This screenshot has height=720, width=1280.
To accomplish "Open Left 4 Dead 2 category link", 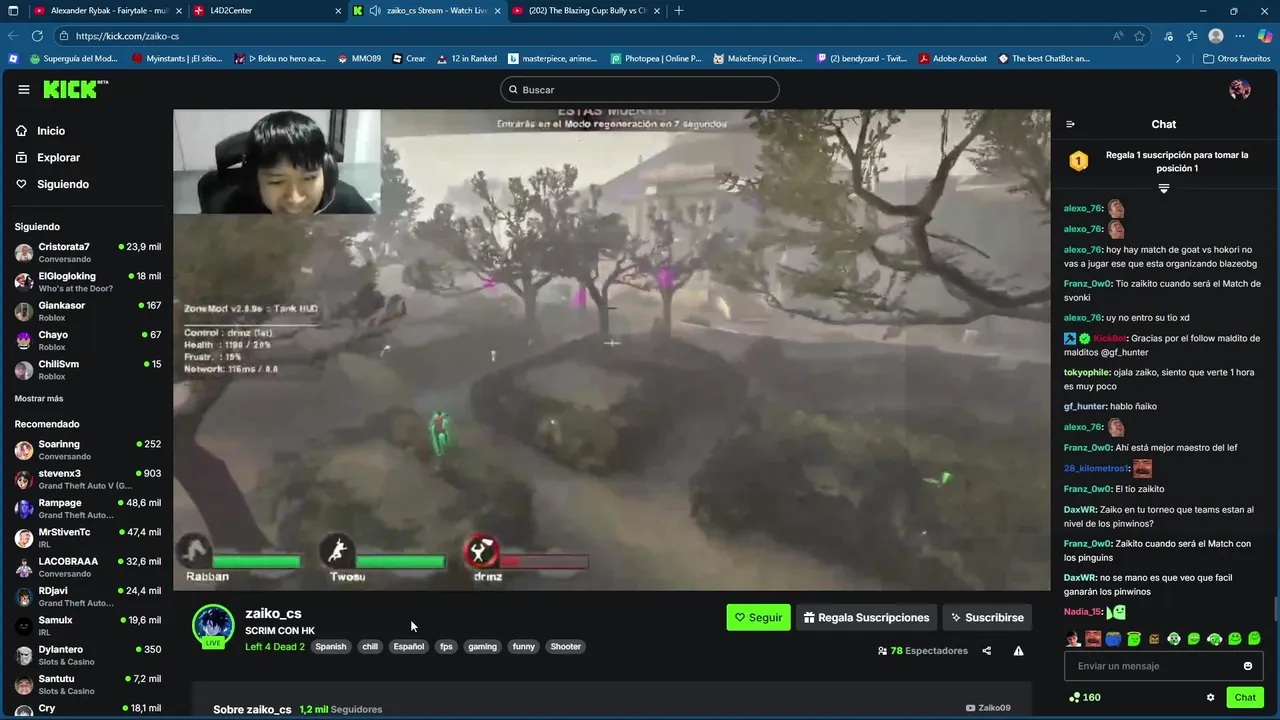I will (x=275, y=647).
